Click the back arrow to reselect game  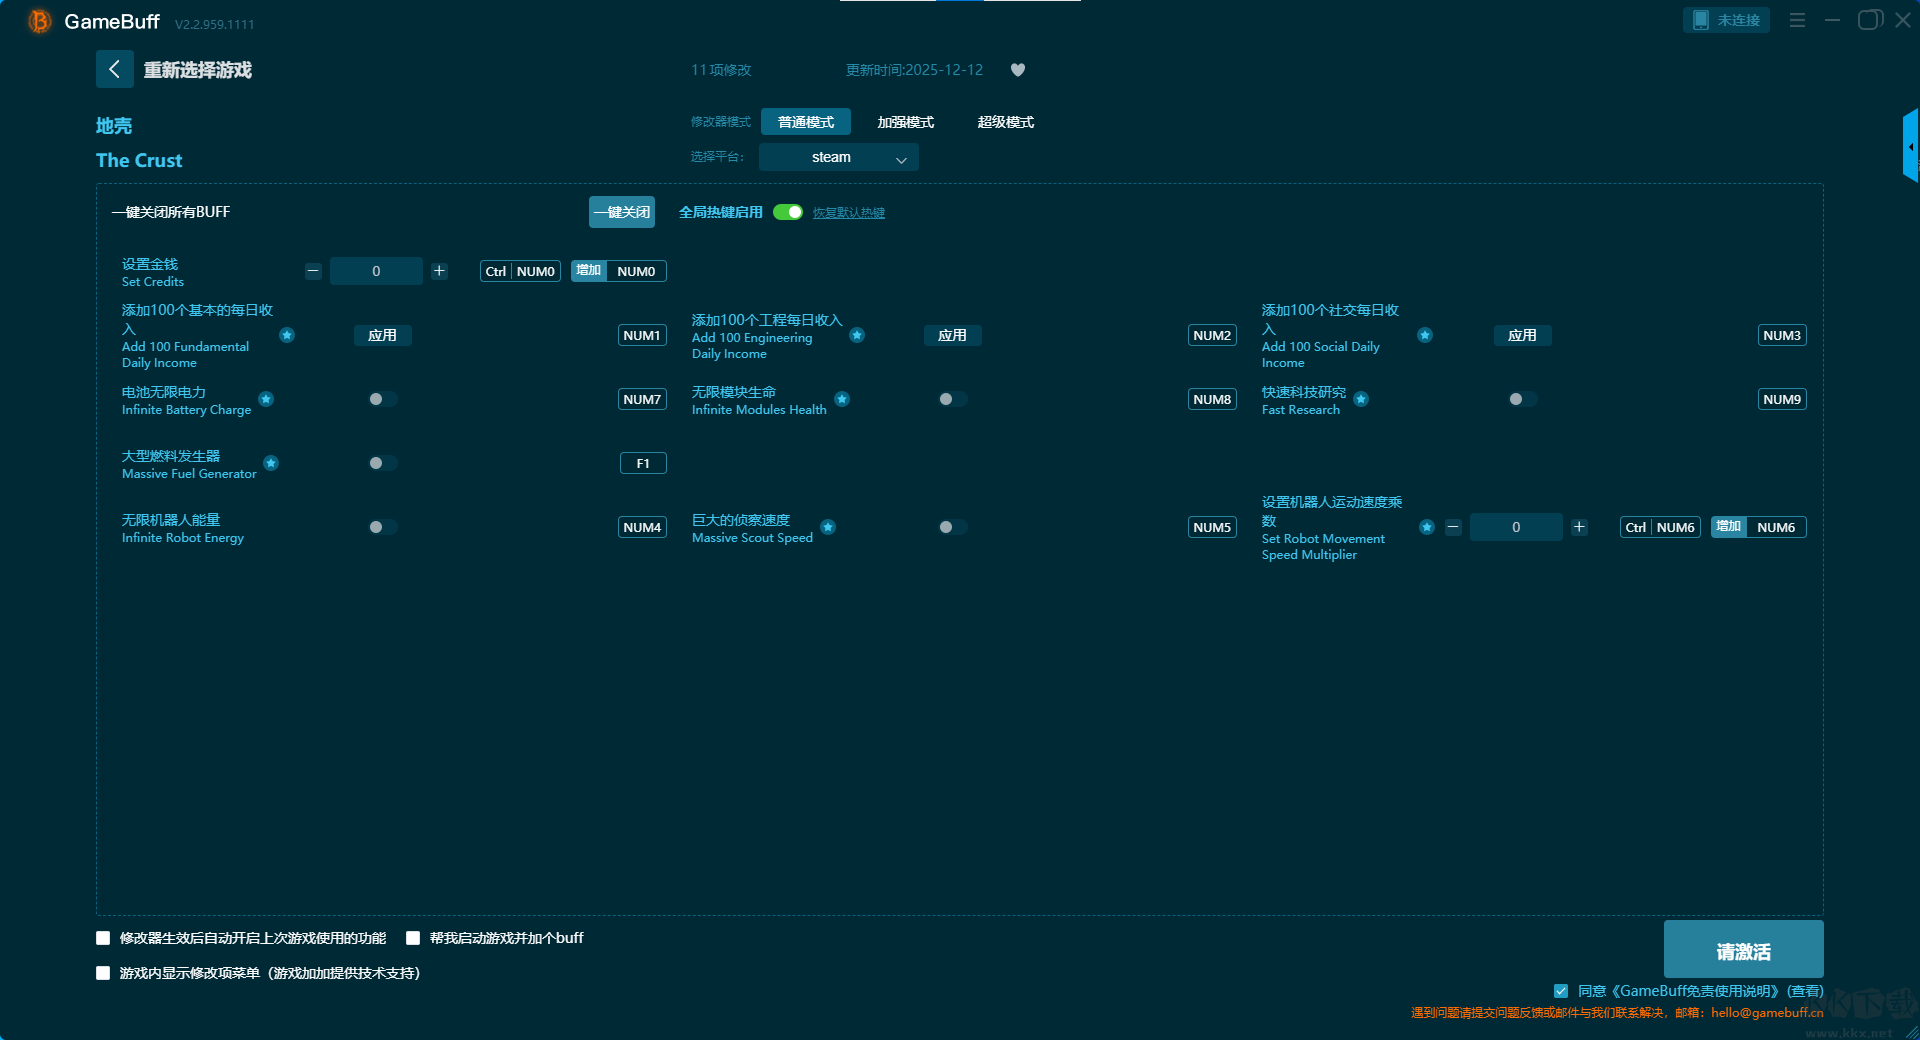tap(114, 69)
